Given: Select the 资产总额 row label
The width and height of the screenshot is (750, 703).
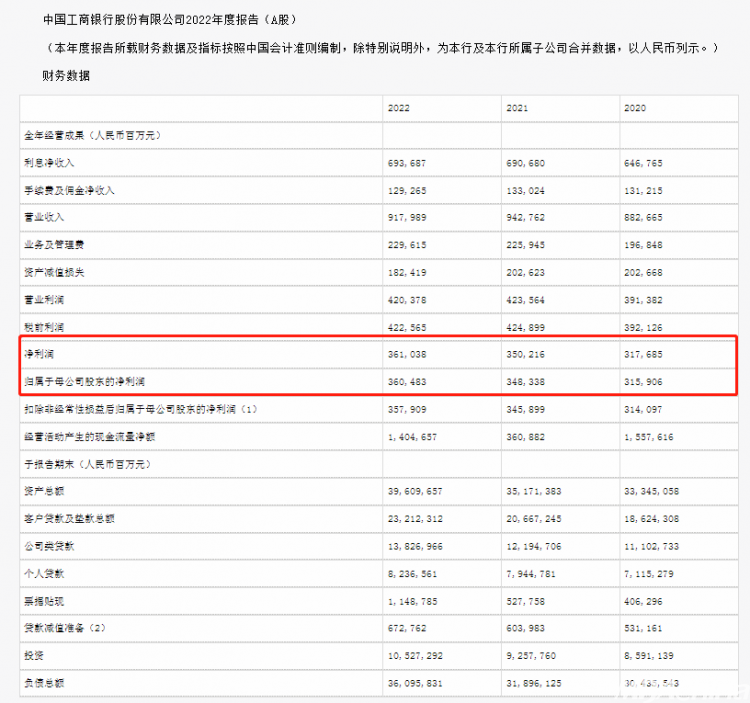Looking at the screenshot, I should [x=44, y=491].
